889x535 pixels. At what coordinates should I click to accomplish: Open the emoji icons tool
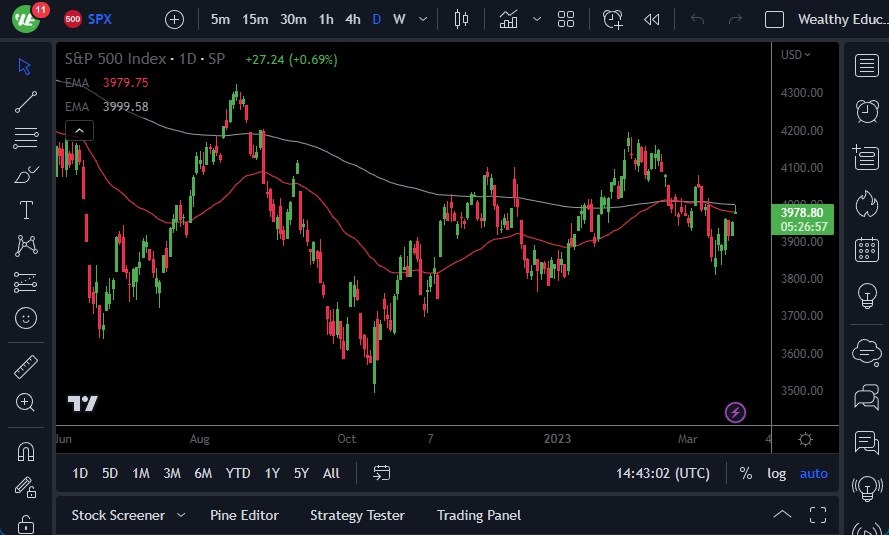pos(26,318)
